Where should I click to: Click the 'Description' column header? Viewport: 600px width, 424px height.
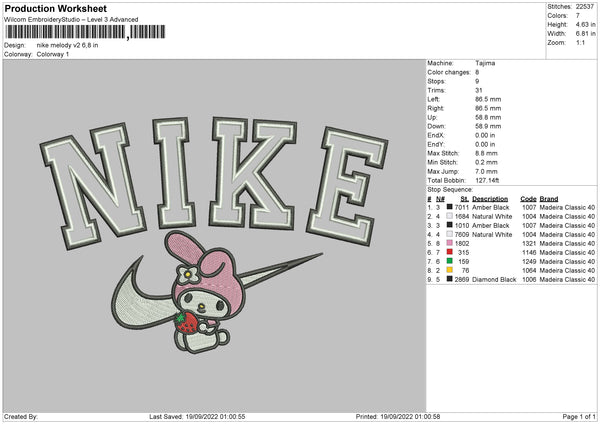click(490, 199)
